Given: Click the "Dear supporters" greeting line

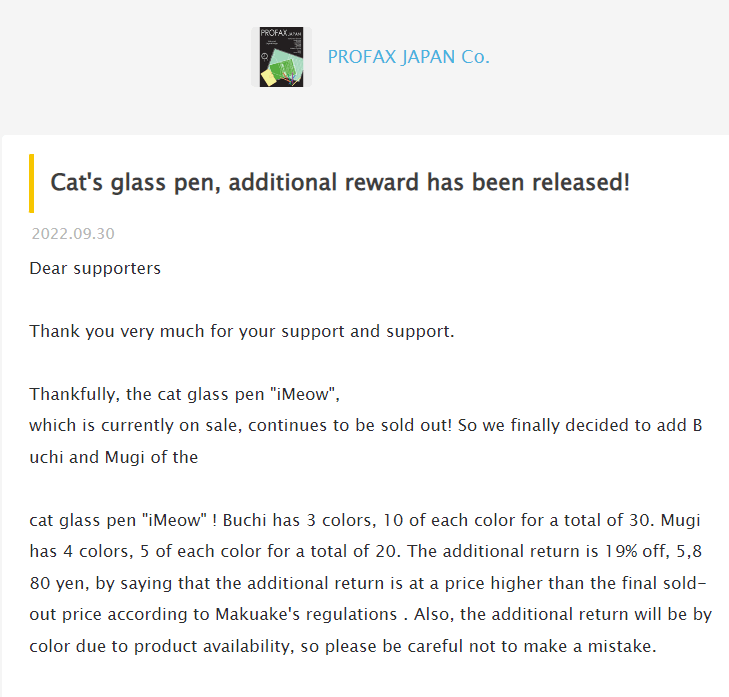Looking at the screenshot, I should click(x=95, y=268).
